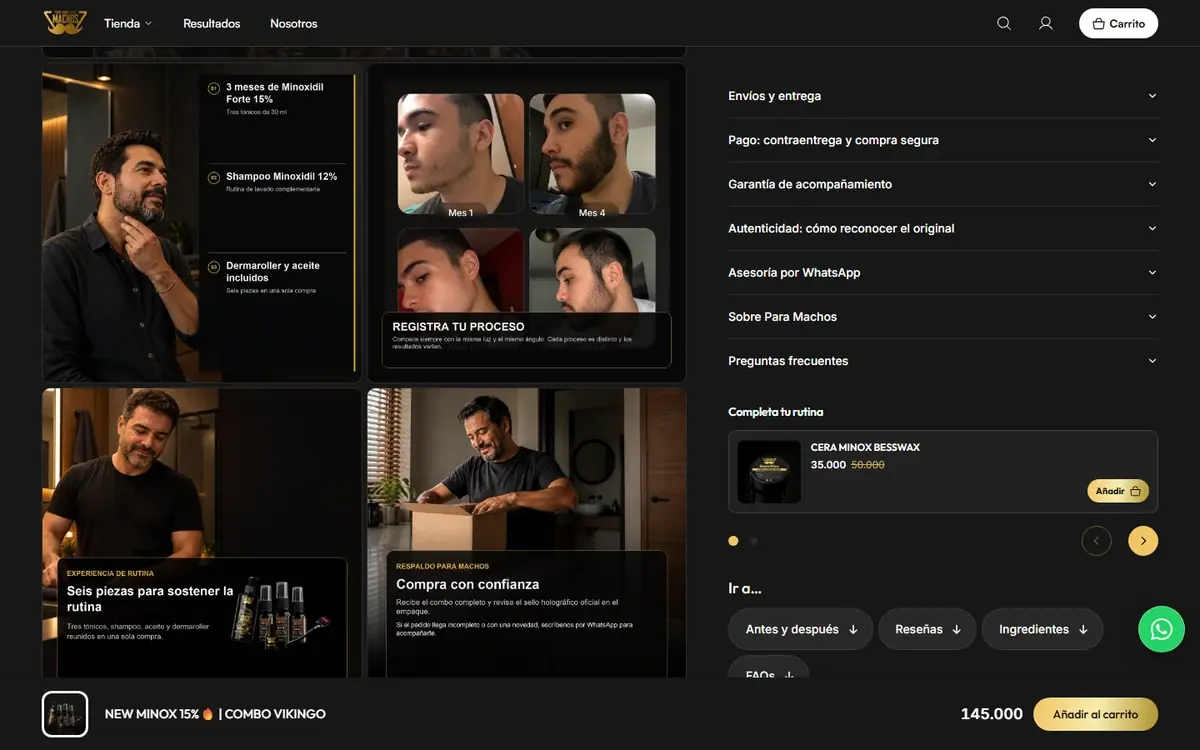Open the Mes 1 before photo
Screen dimensions: 1200x750
[x=461, y=154]
